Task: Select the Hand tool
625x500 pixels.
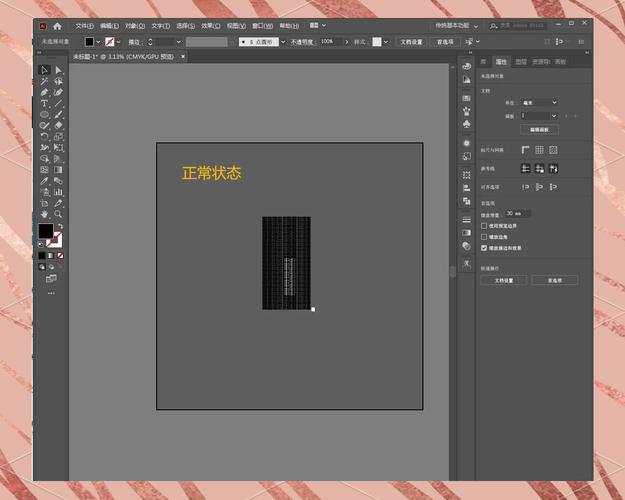Action: pos(44,214)
